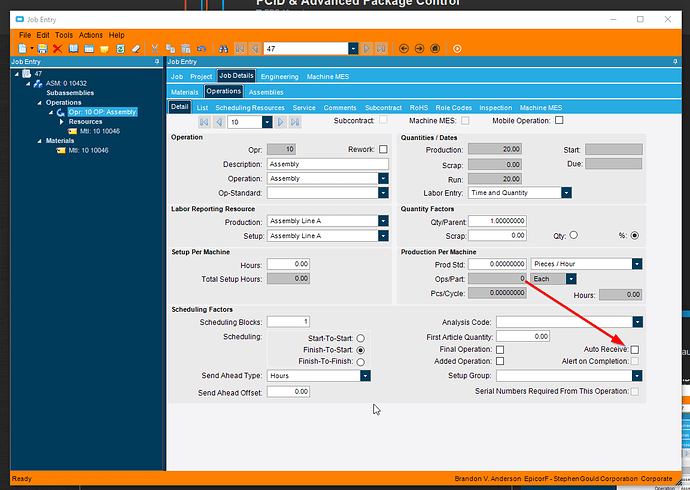Open the job number 47 dropdown
Viewport: 690px width, 490px height.
coord(353,48)
